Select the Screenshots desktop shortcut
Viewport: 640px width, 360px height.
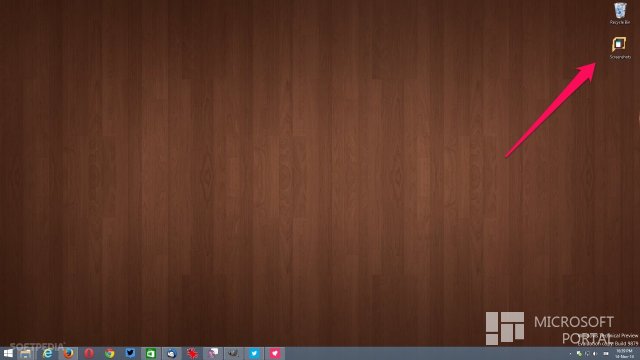[x=620, y=48]
